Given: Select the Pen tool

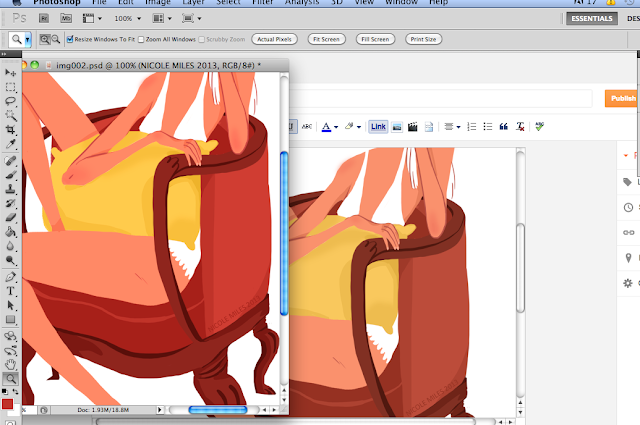Looking at the screenshot, I should (10, 277).
